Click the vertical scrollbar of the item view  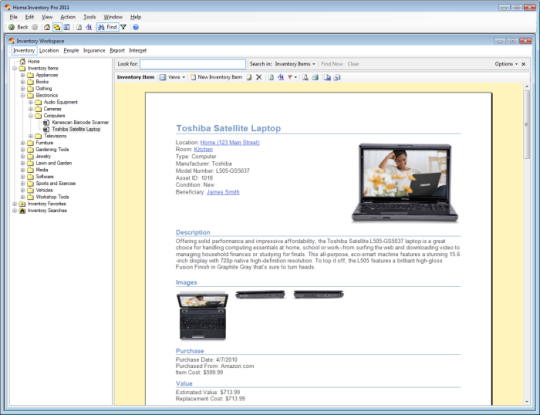pyautogui.click(x=526, y=244)
